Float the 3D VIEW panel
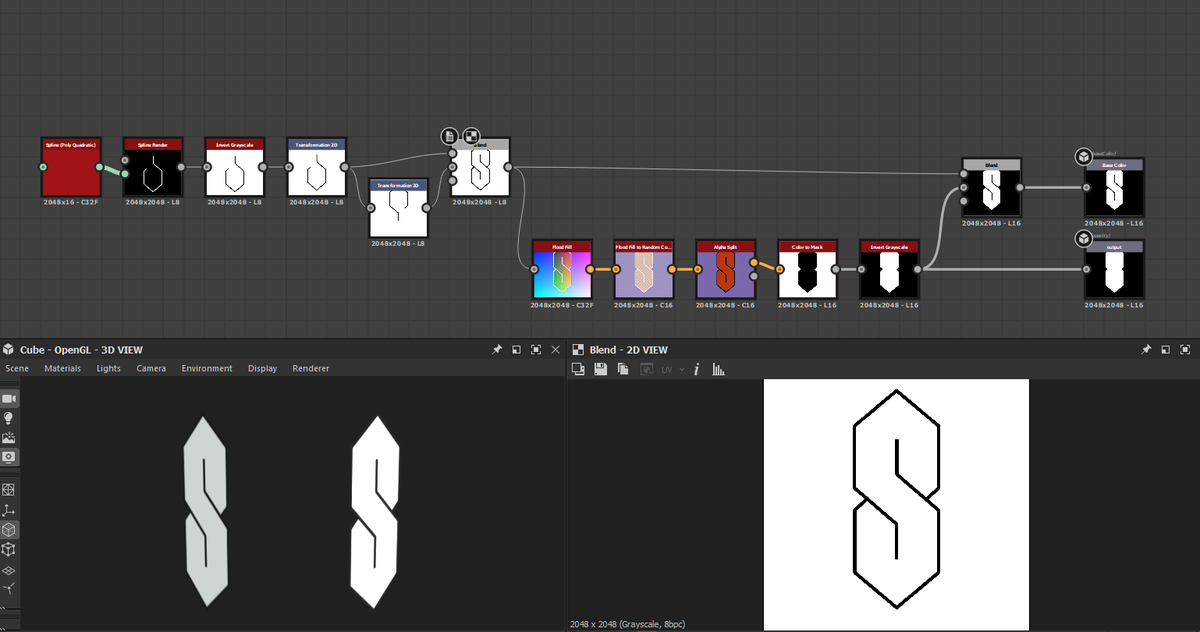 (516, 350)
